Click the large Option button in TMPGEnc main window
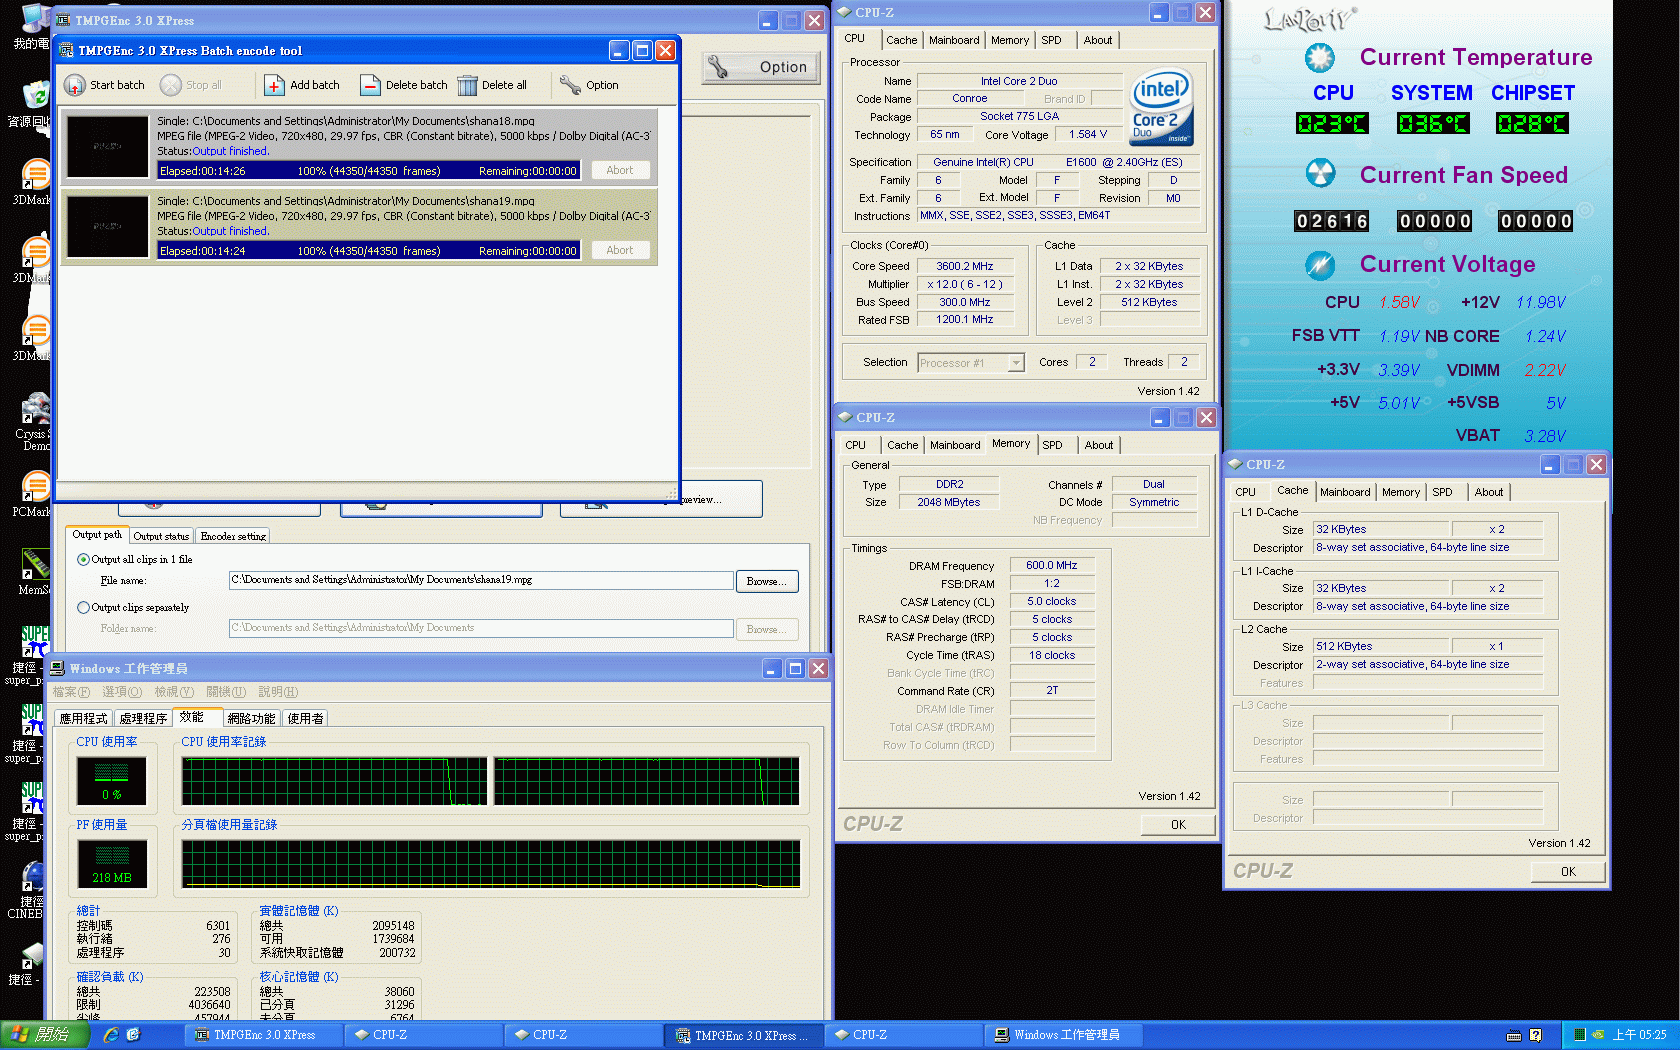 tap(761, 67)
